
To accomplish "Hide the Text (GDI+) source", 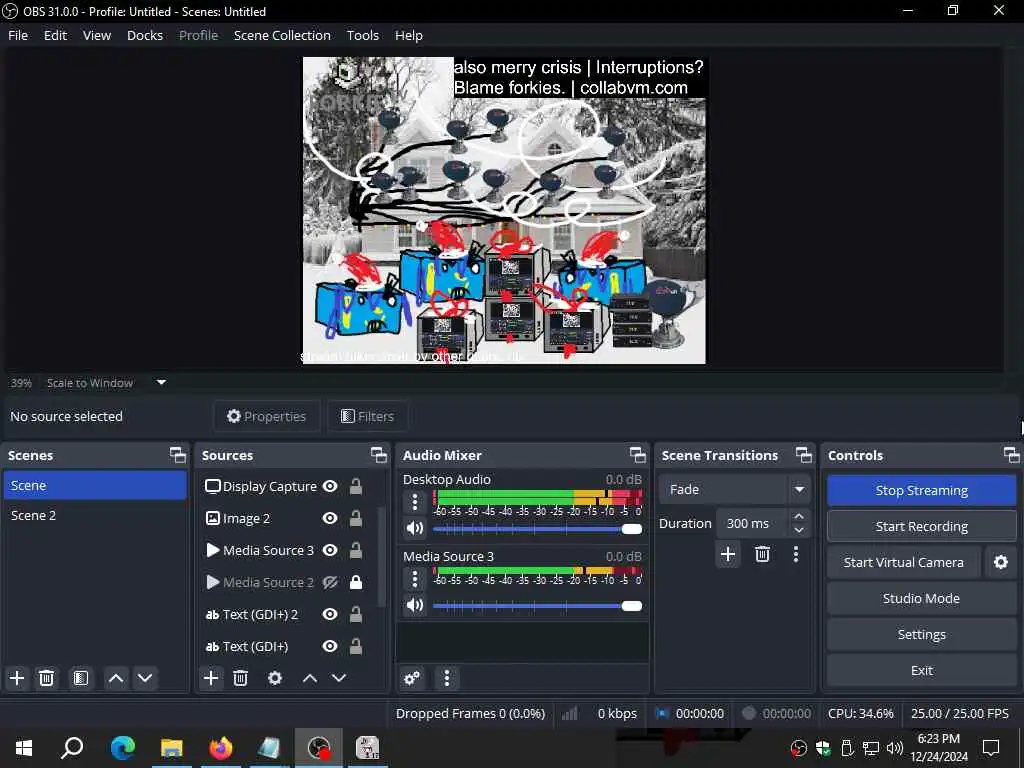I will (330, 647).
